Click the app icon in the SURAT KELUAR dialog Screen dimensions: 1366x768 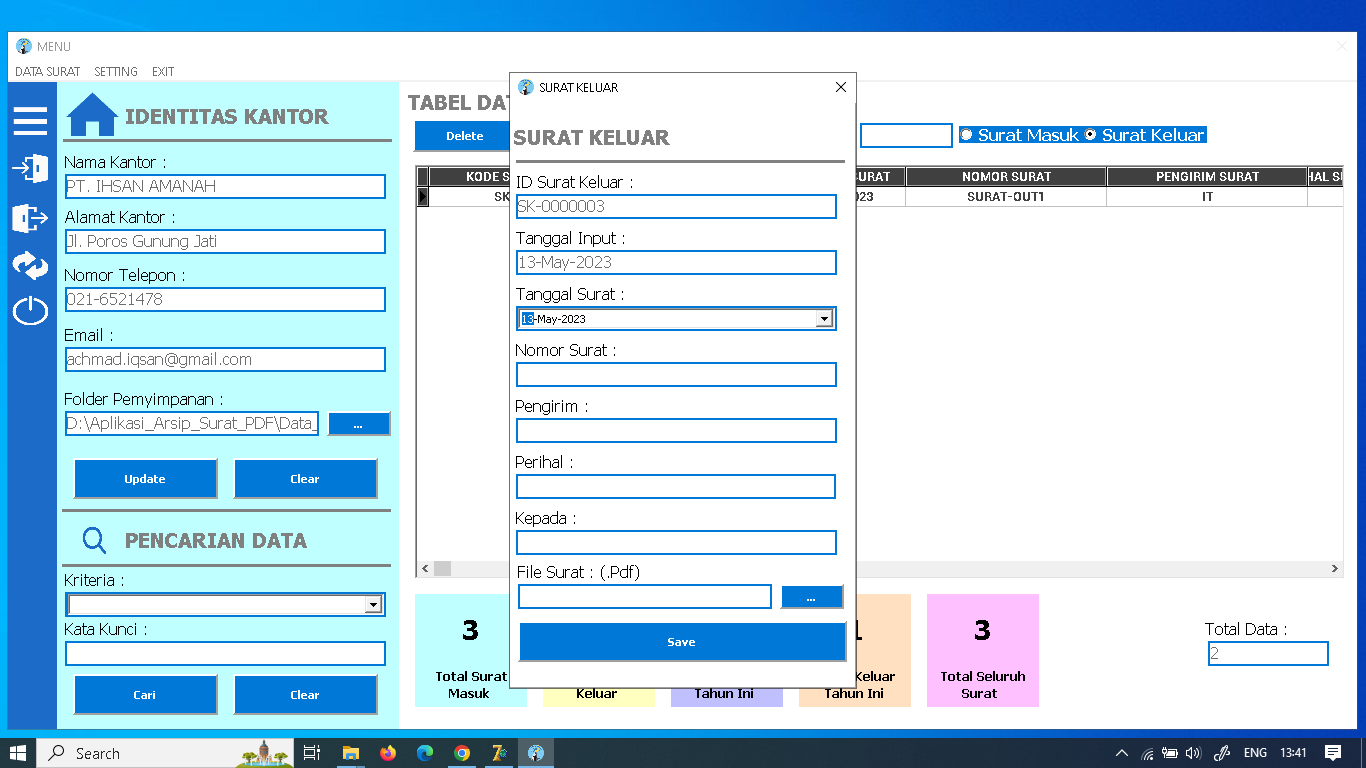(525, 87)
